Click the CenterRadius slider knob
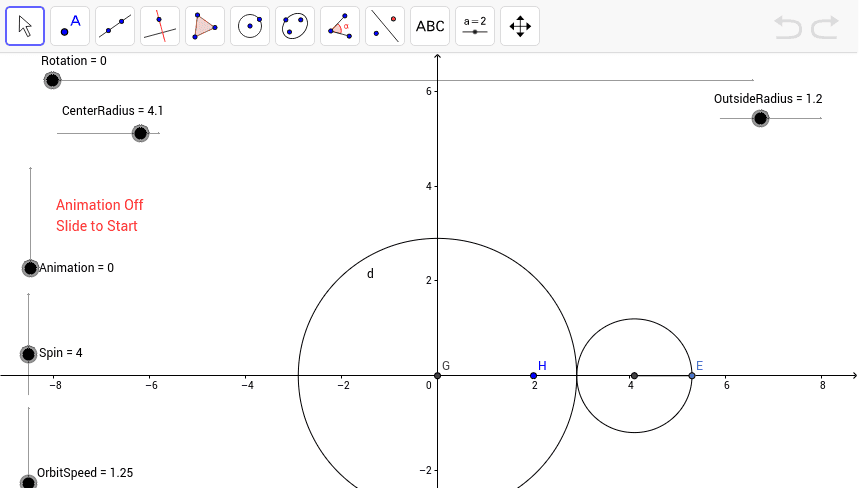Image resolution: width=859 pixels, height=490 pixels. pos(141,133)
